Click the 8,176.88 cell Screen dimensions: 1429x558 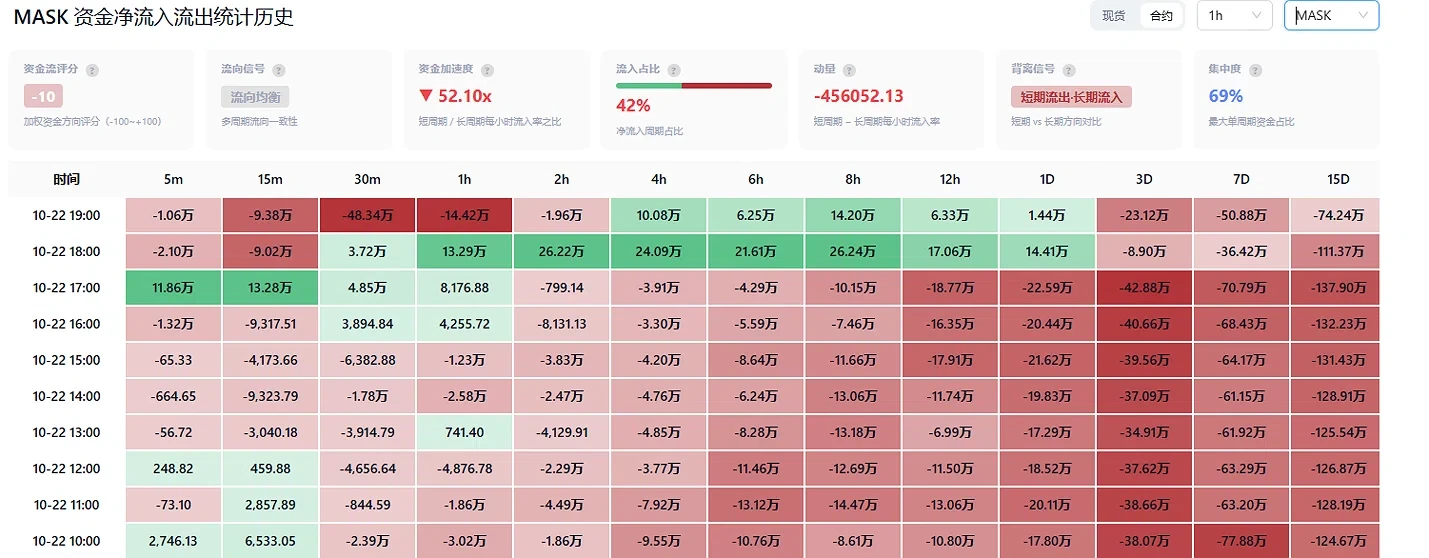click(x=465, y=287)
